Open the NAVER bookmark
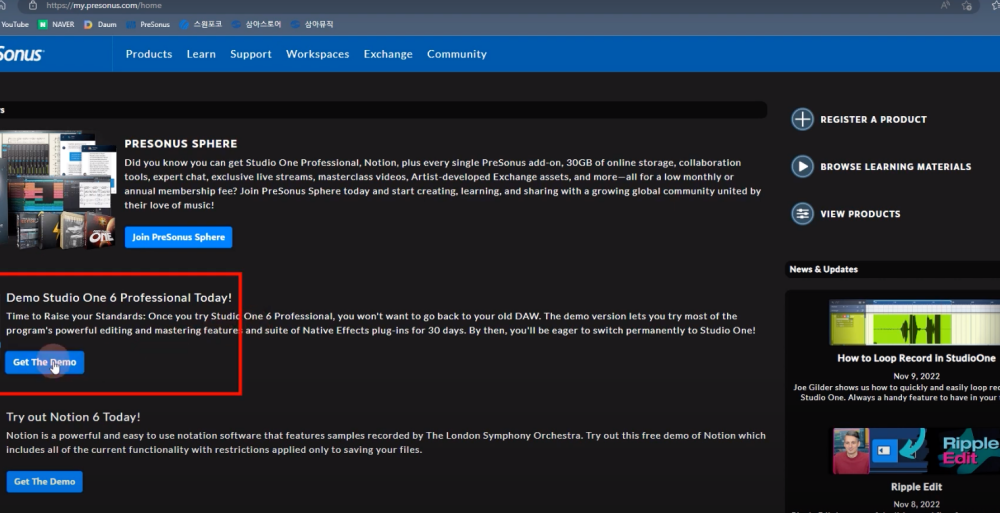Image resolution: width=1000 pixels, height=513 pixels. (x=56, y=24)
